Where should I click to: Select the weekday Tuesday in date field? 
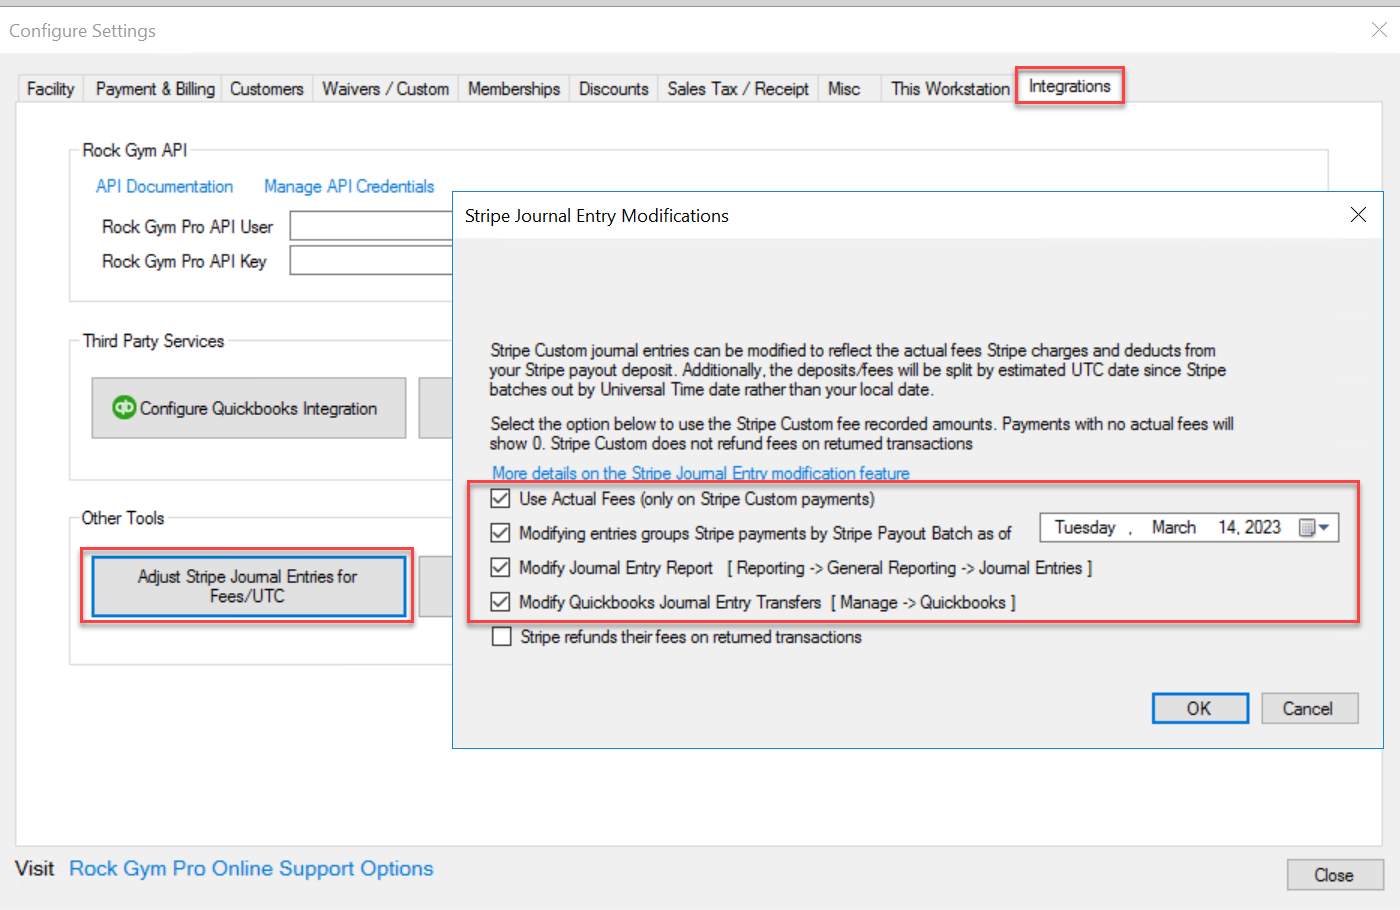coord(1085,527)
